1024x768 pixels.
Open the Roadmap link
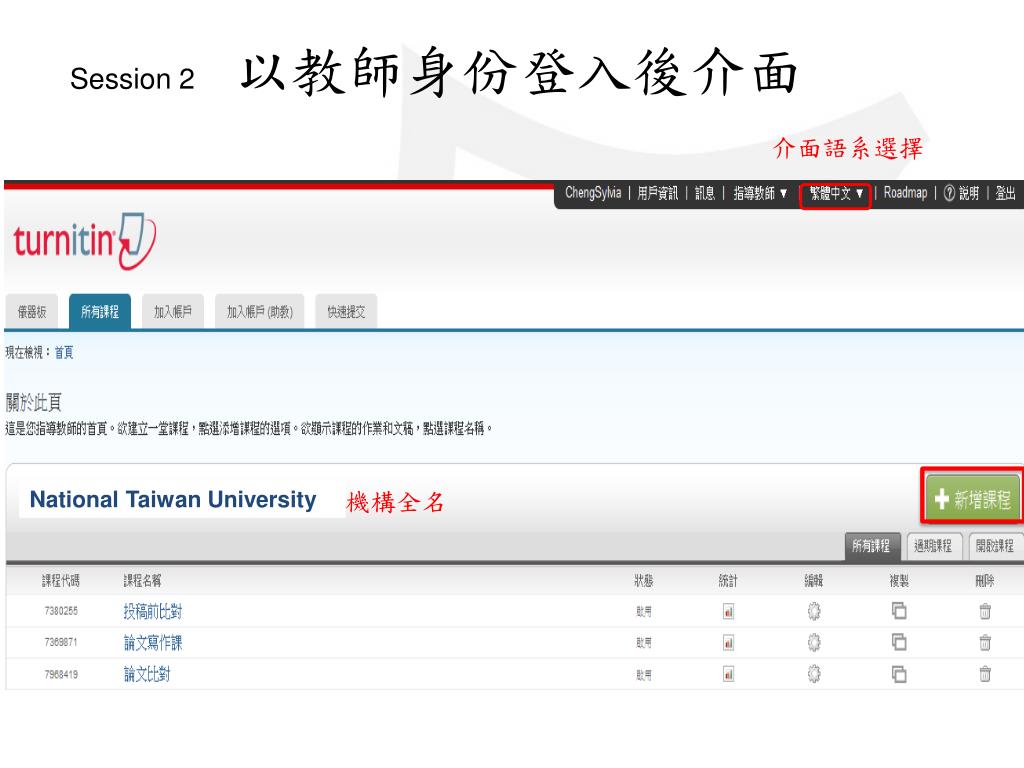coord(905,193)
